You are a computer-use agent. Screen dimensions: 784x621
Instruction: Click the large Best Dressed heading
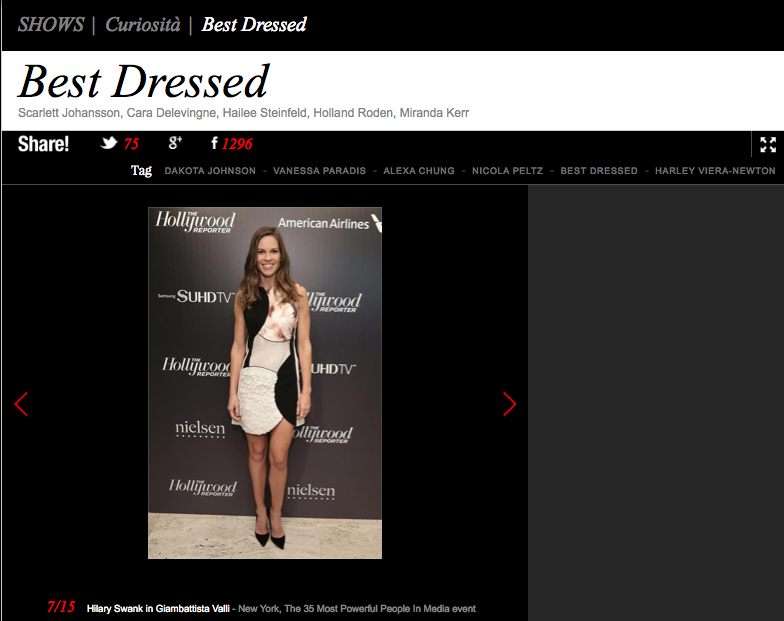point(144,81)
